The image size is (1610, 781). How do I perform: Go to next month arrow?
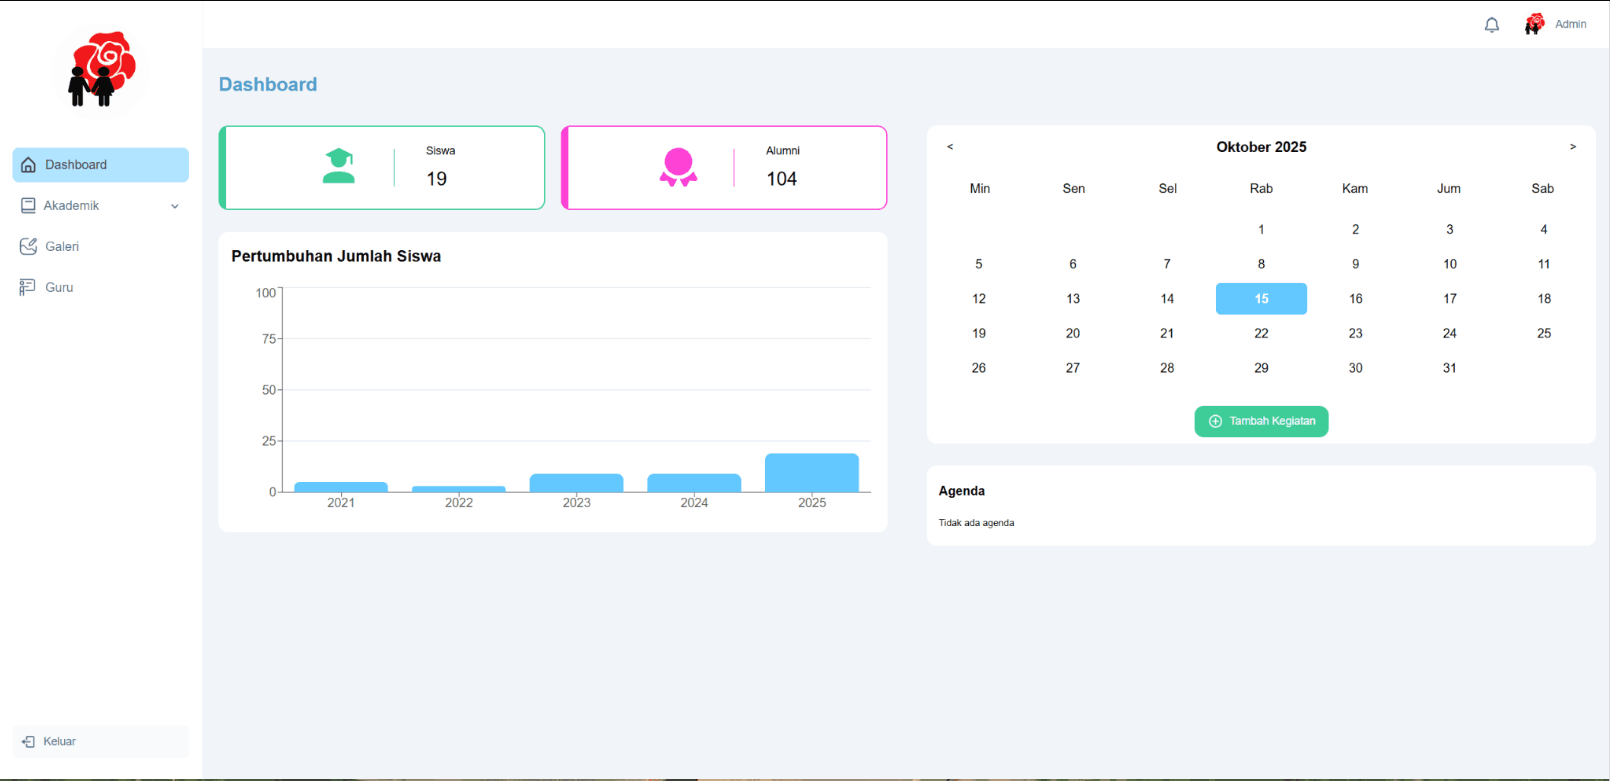pyautogui.click(x=1573, y=147)
